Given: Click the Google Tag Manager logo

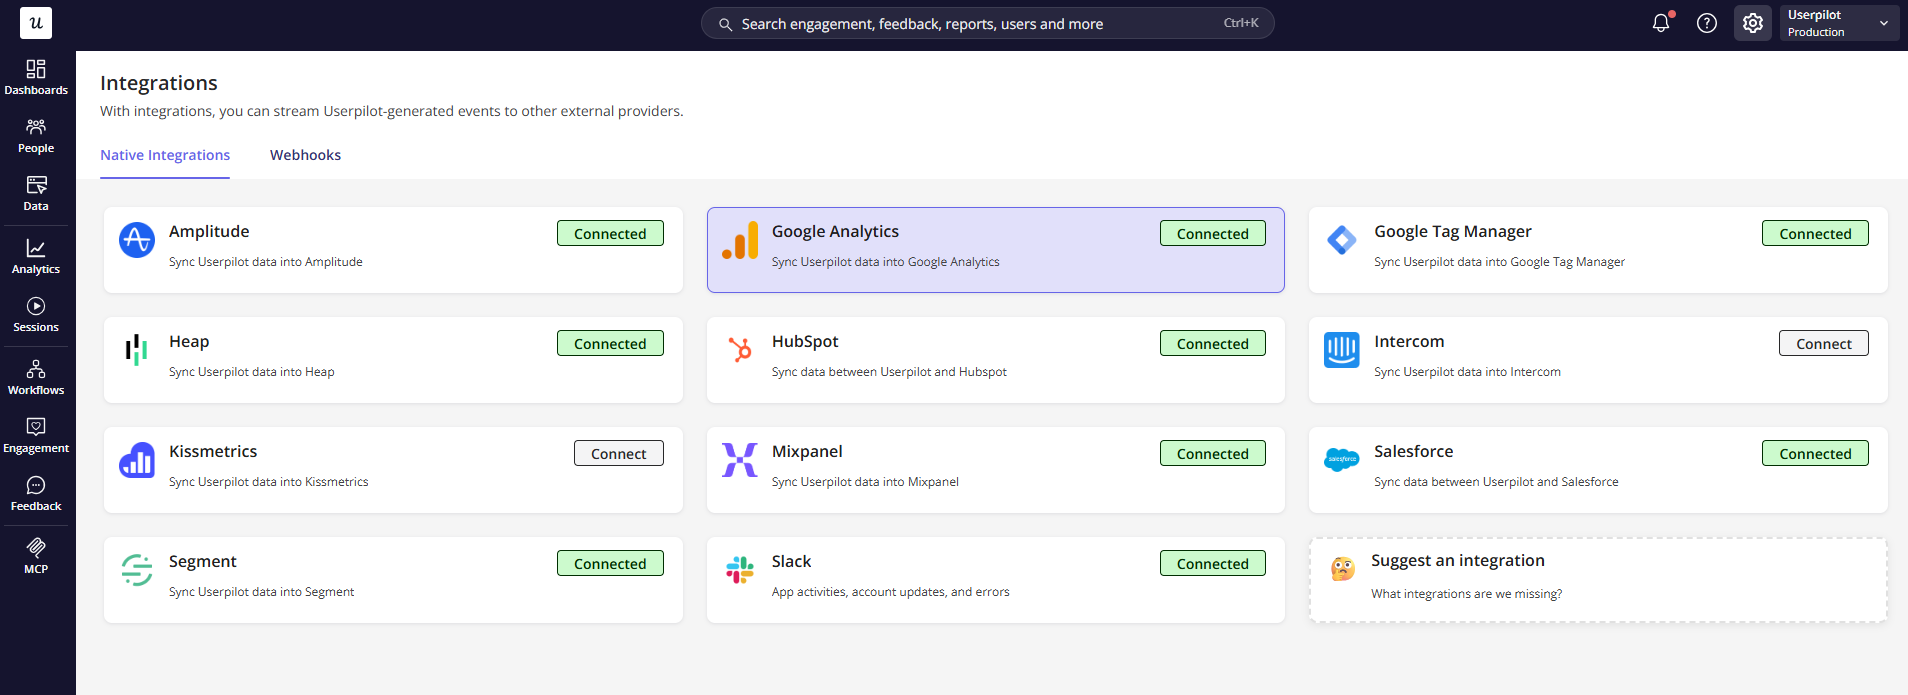Looking at the screenshot, I should [1342, 240].
